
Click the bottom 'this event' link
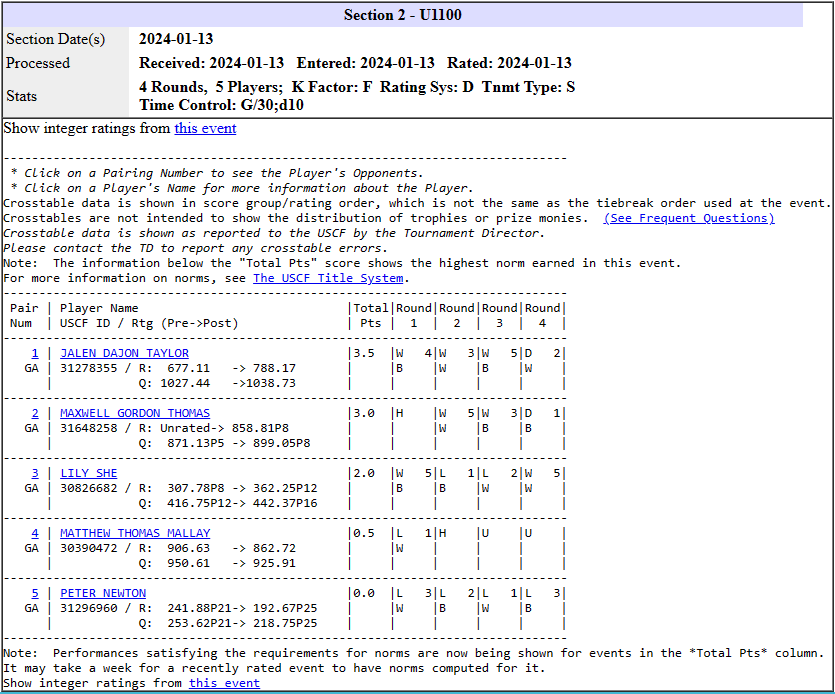[x=224, y=683]
